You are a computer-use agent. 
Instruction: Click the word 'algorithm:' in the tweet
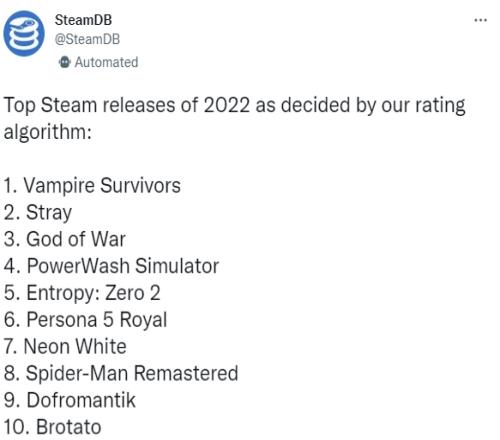[47, 132]
